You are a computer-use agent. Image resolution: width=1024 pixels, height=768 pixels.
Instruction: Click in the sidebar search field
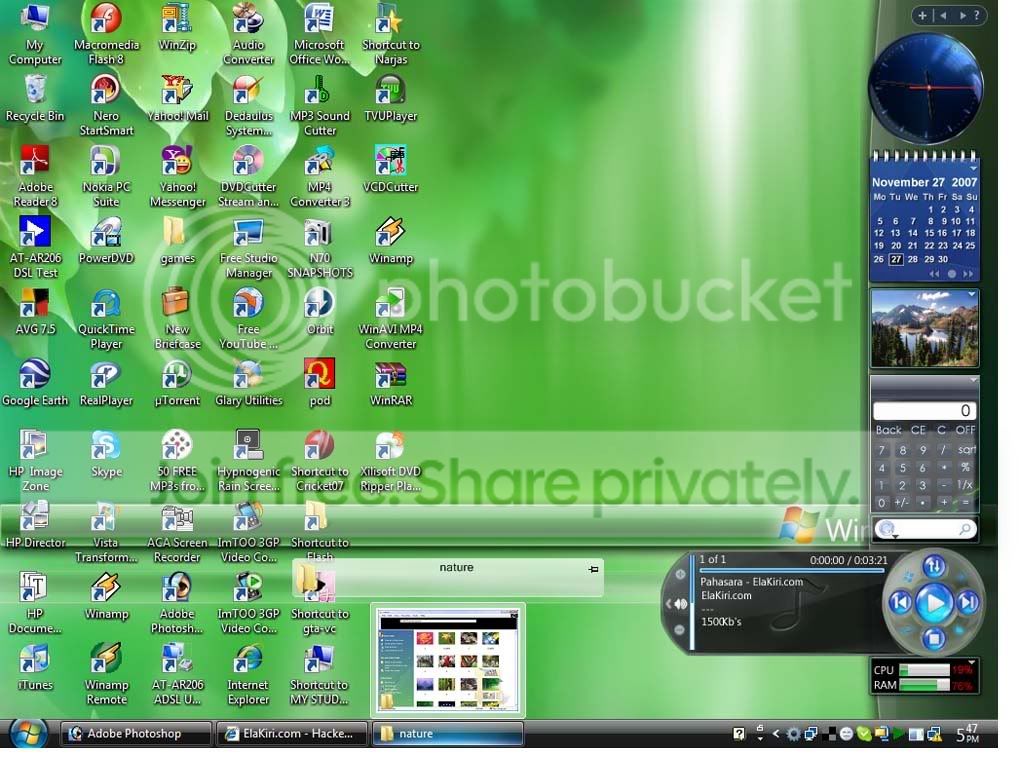tap(926, 529)
